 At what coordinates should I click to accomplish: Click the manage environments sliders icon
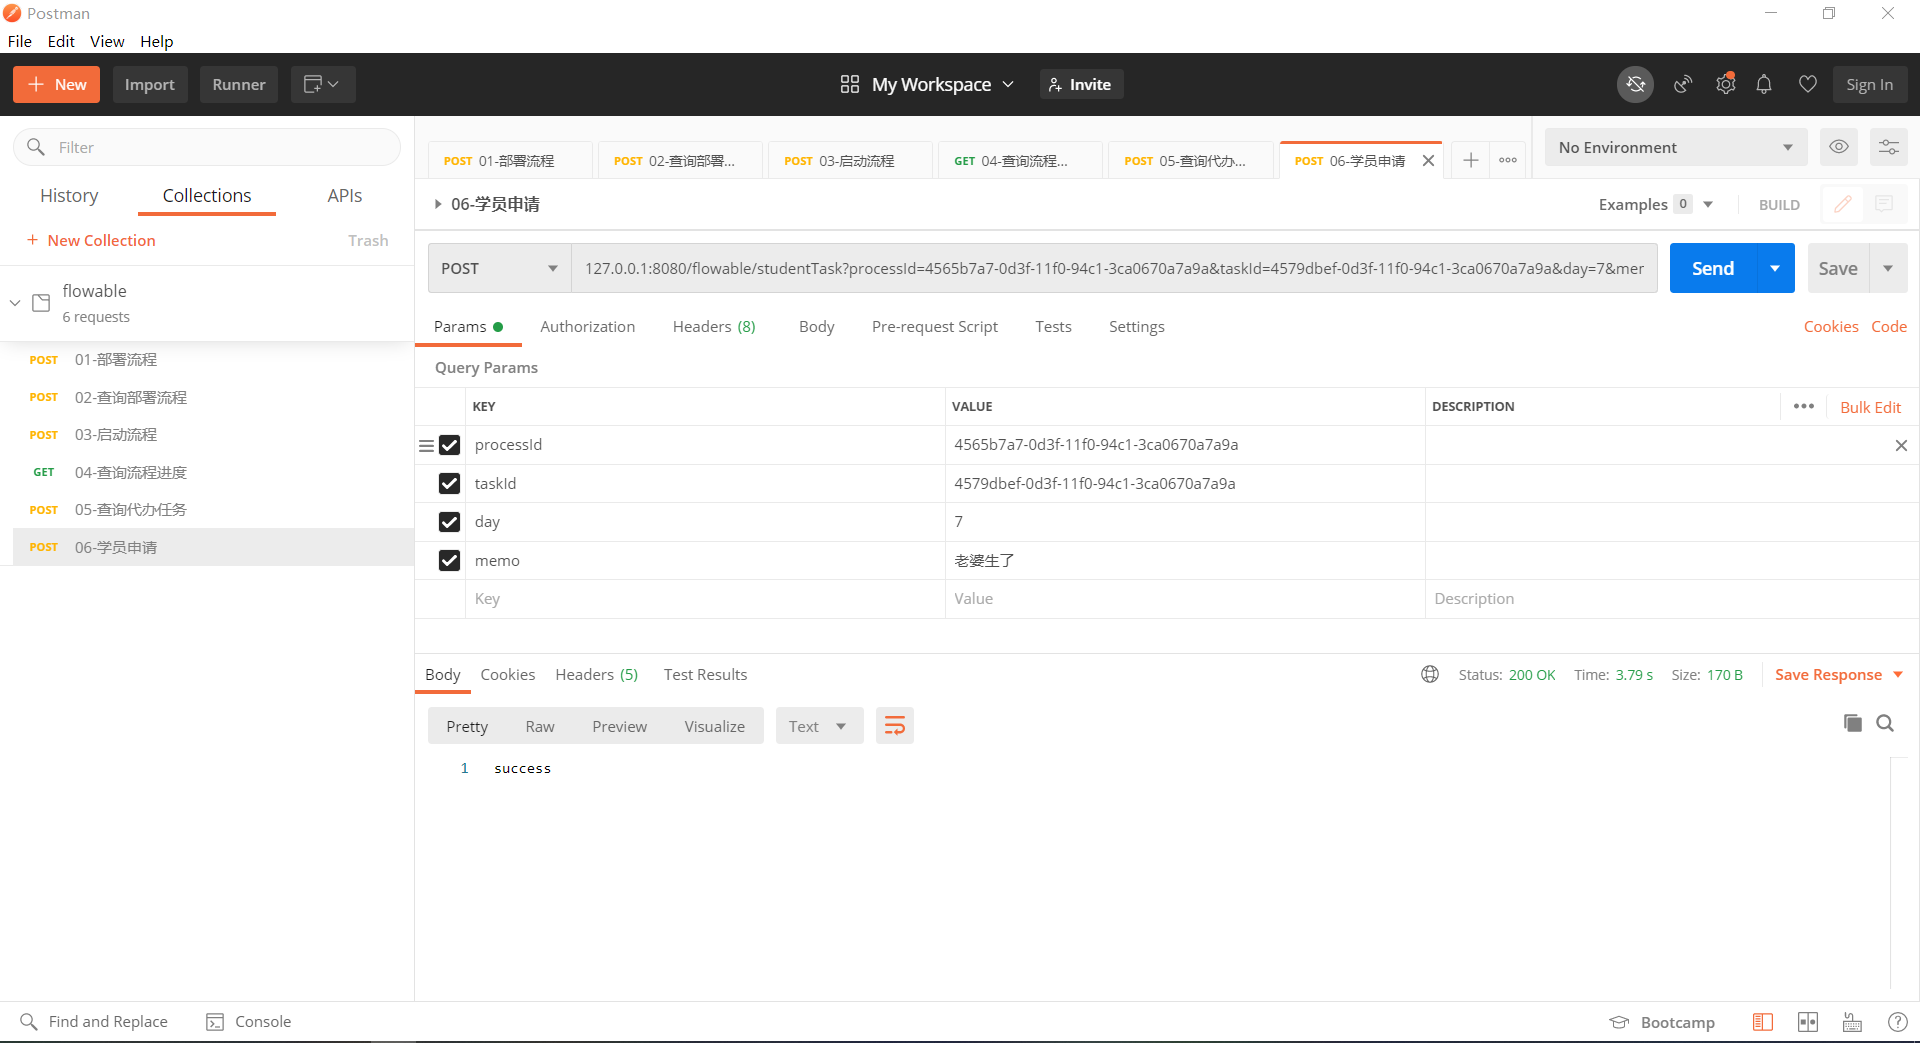coord(1888,147)
